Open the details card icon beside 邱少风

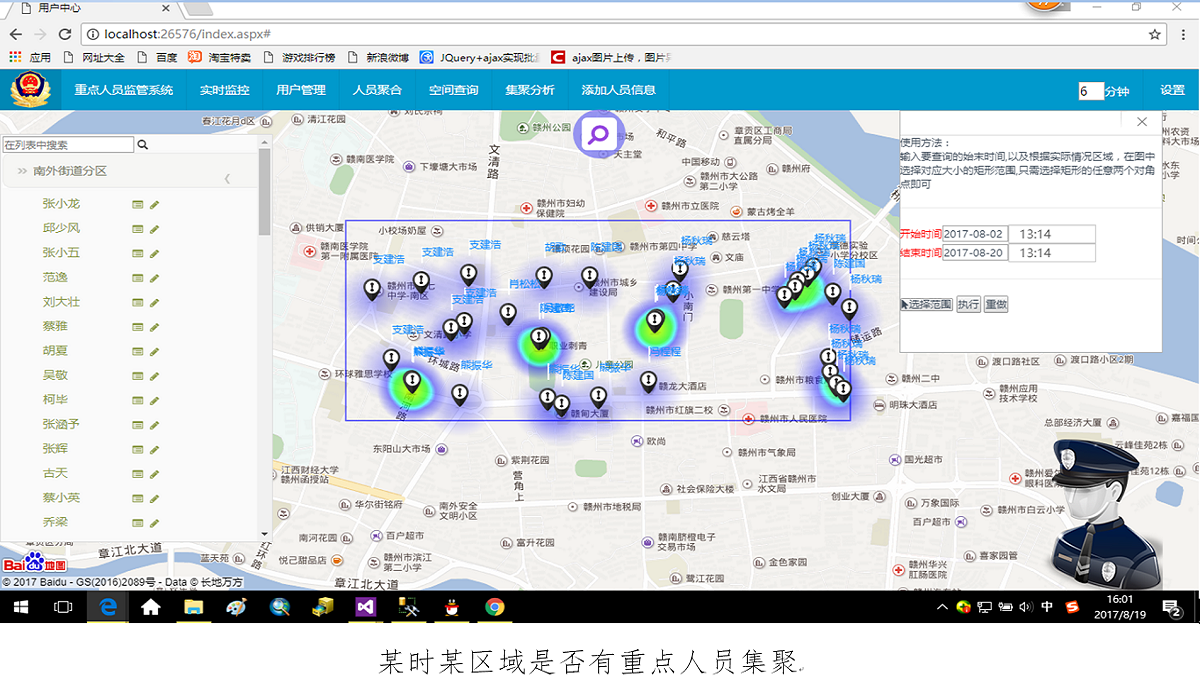(138, 229)
